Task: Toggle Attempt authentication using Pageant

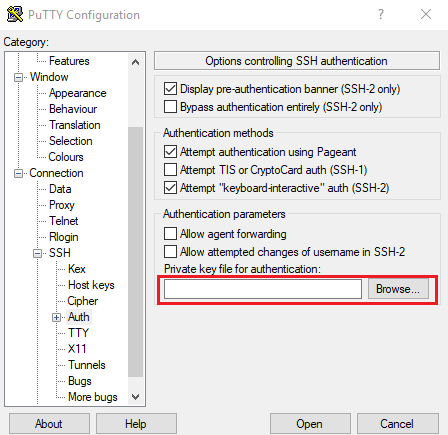Action: pyautogui.click(x=170, y=152)
